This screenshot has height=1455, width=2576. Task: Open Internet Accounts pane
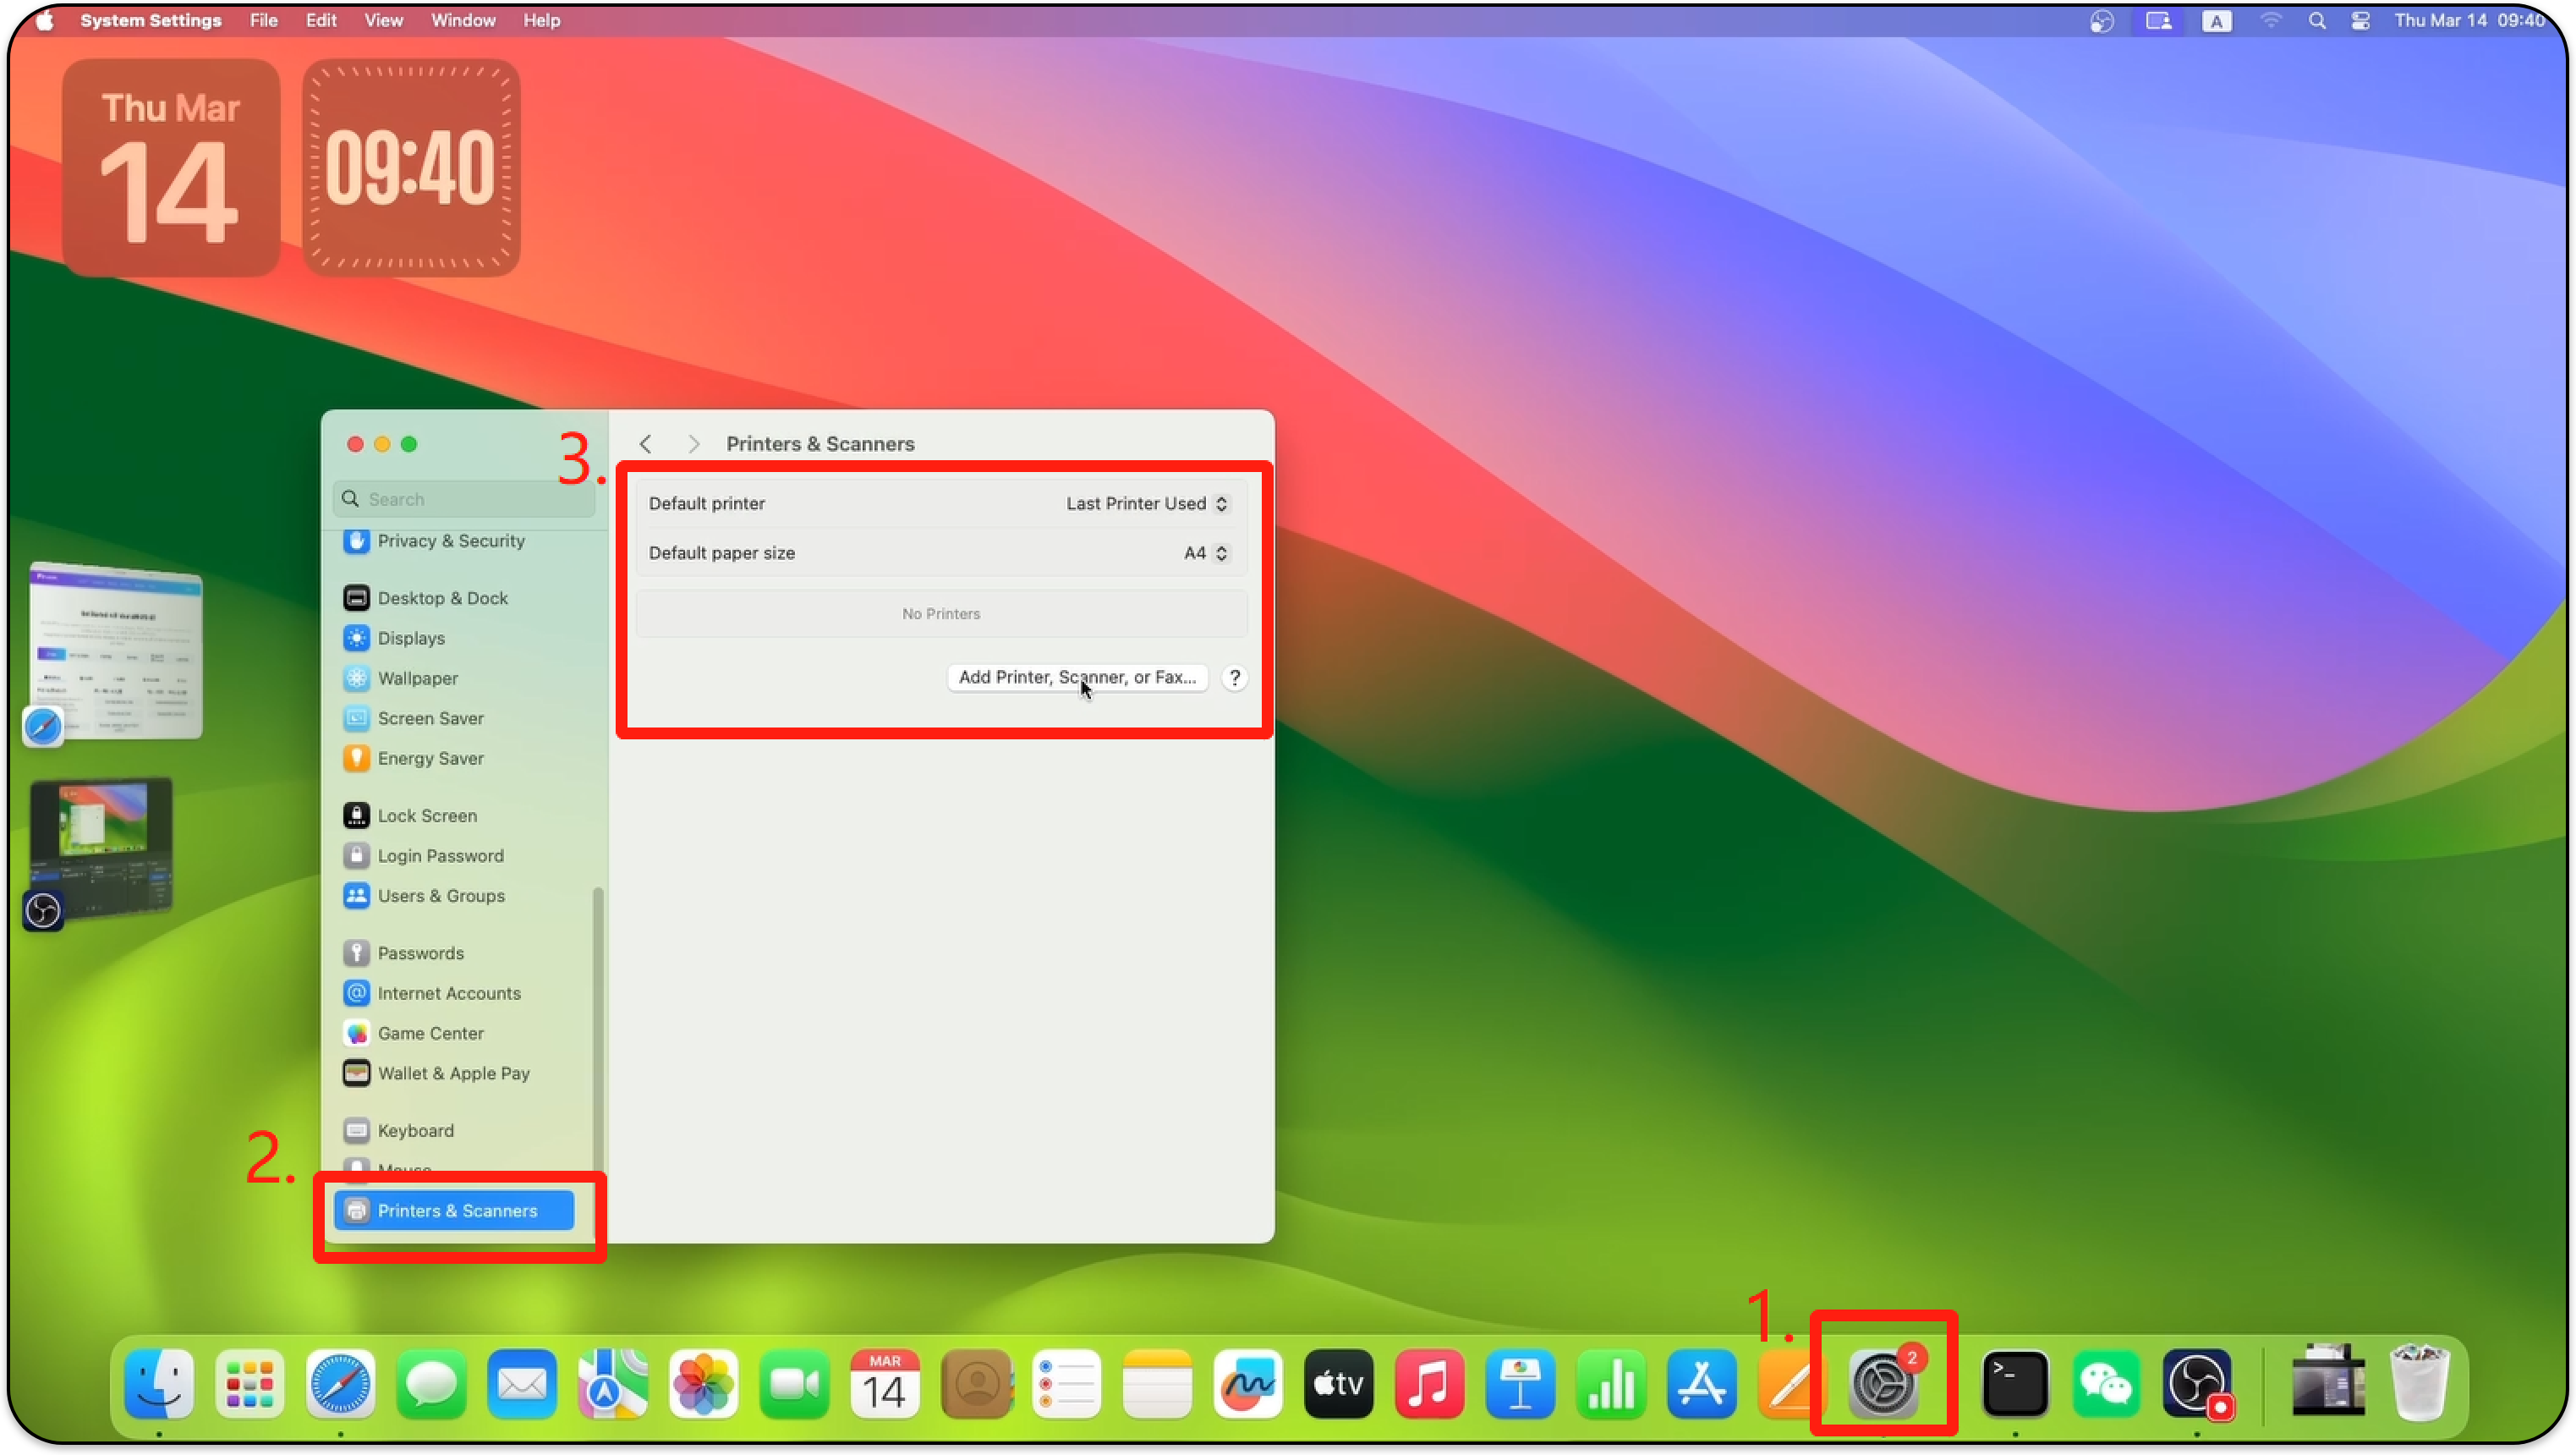(448, 993)
